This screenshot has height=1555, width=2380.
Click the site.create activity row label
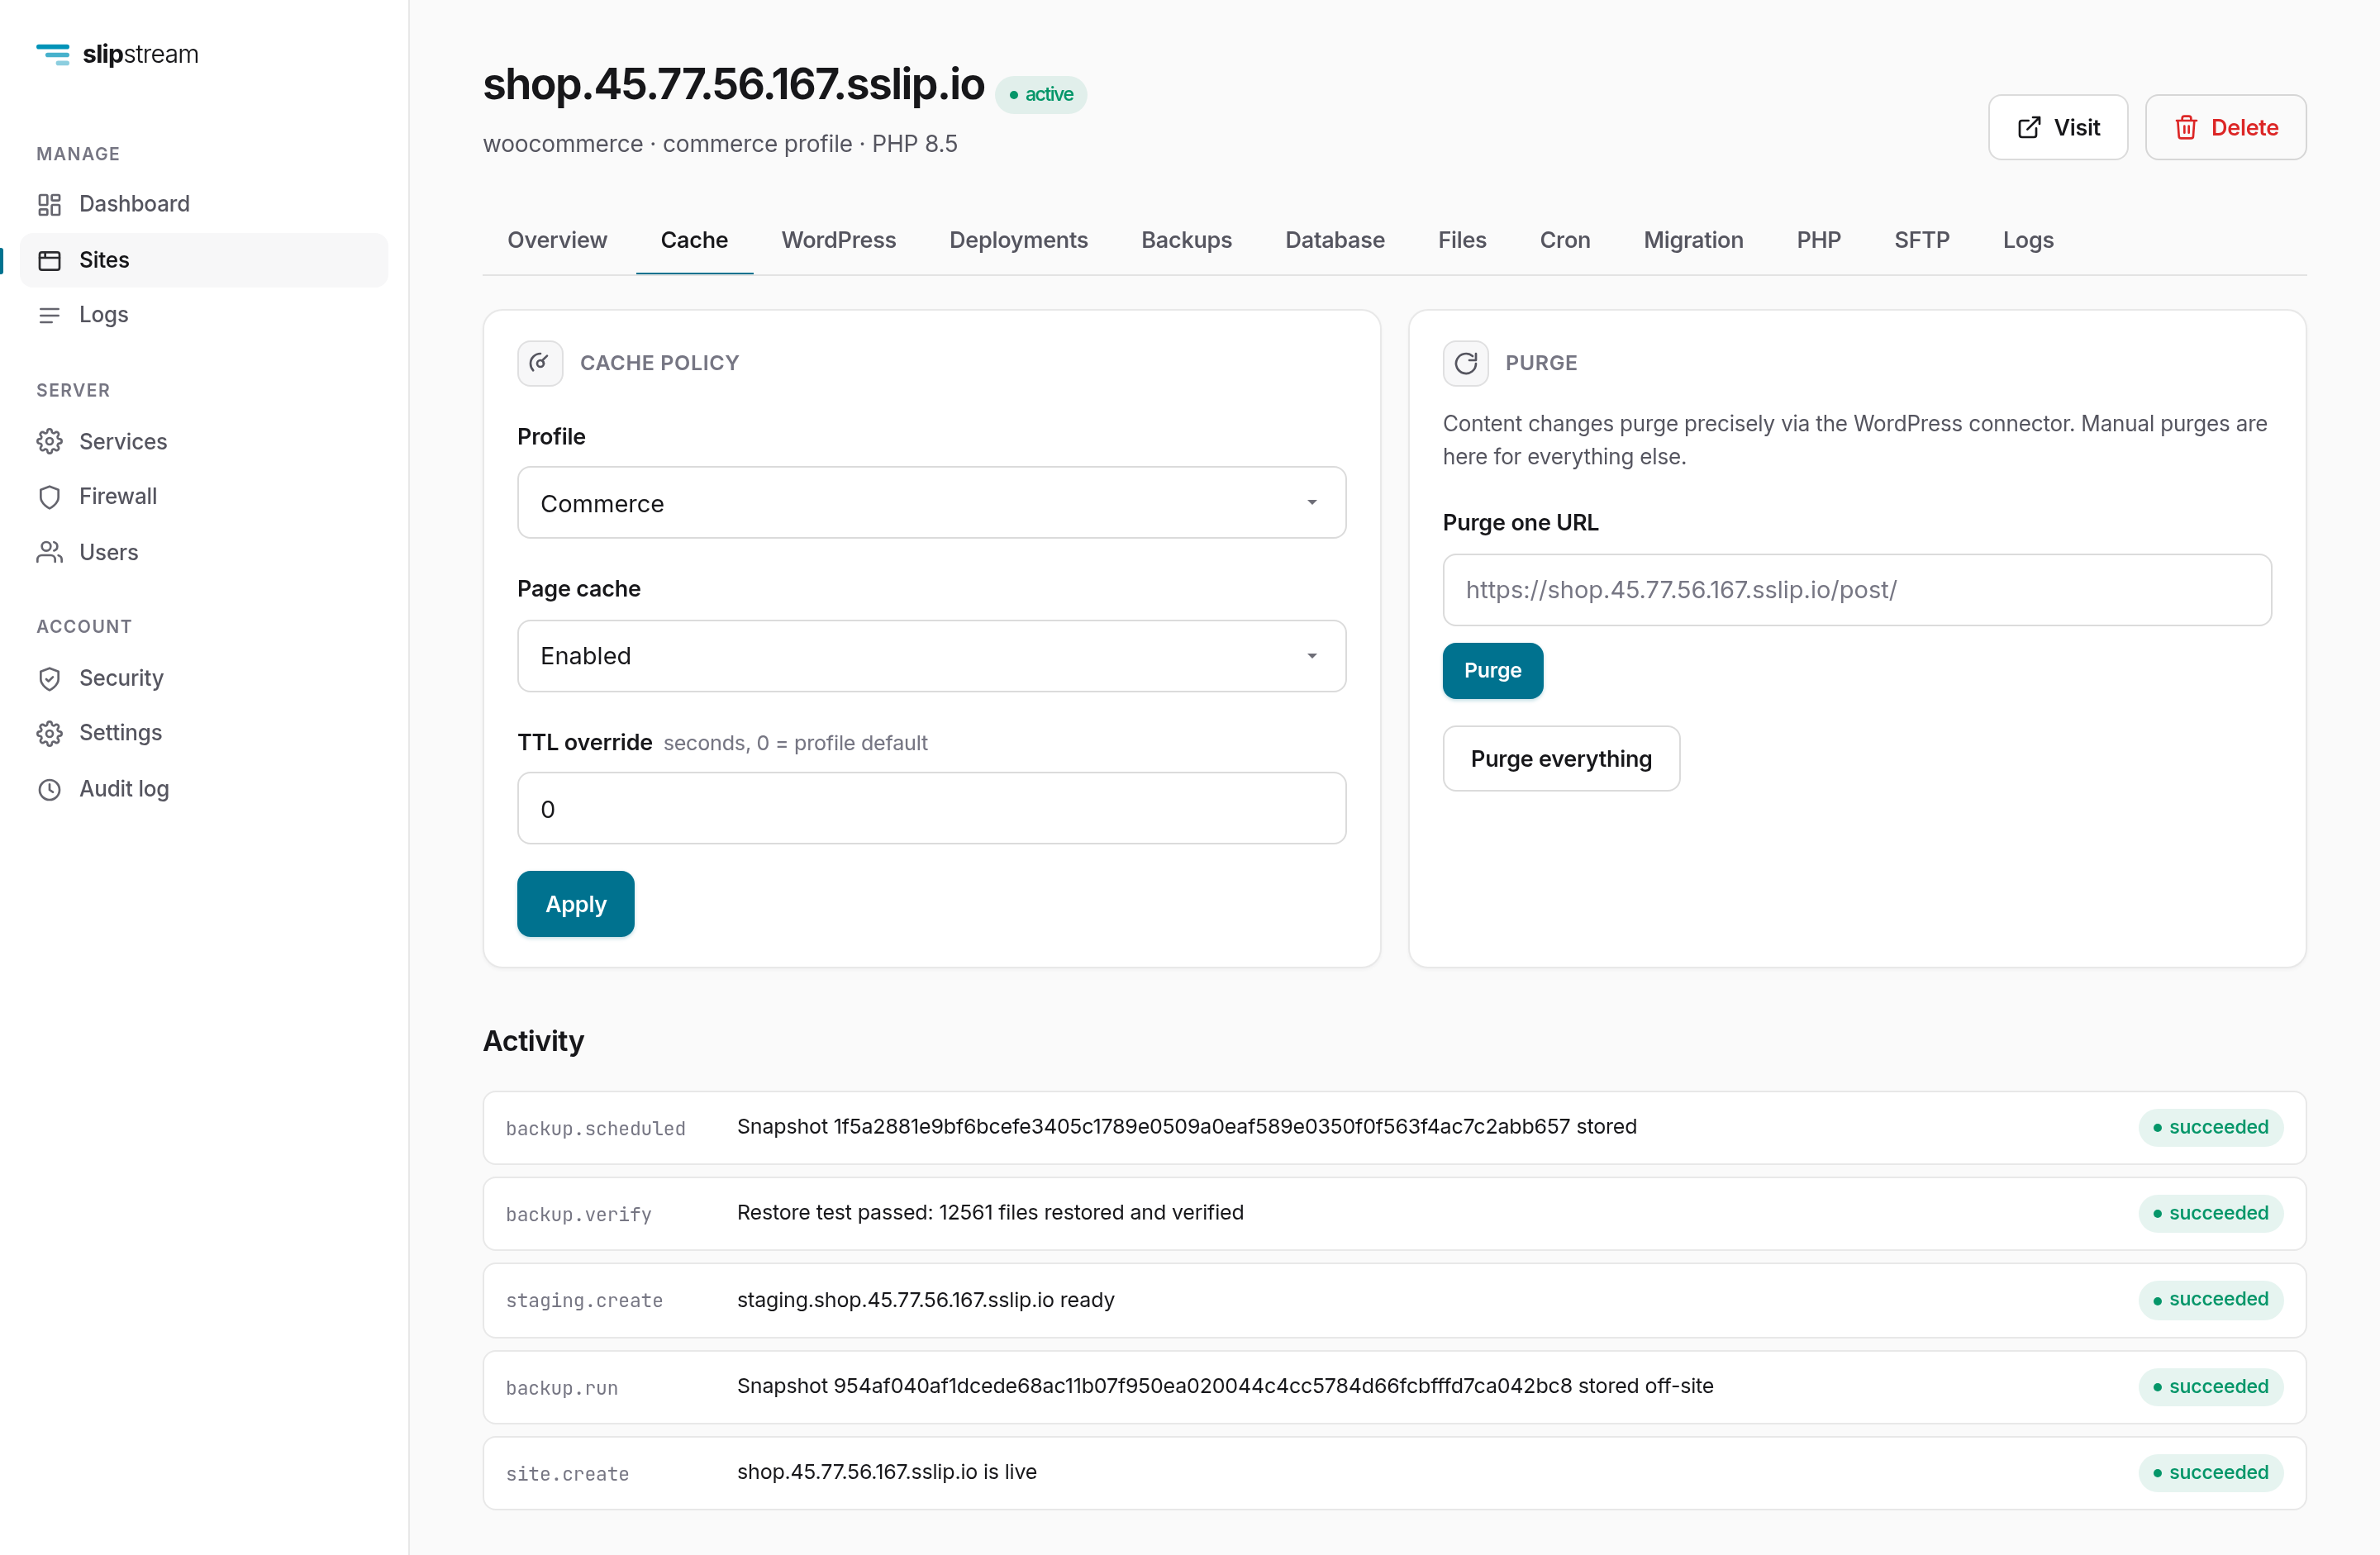coord(567,1473)
